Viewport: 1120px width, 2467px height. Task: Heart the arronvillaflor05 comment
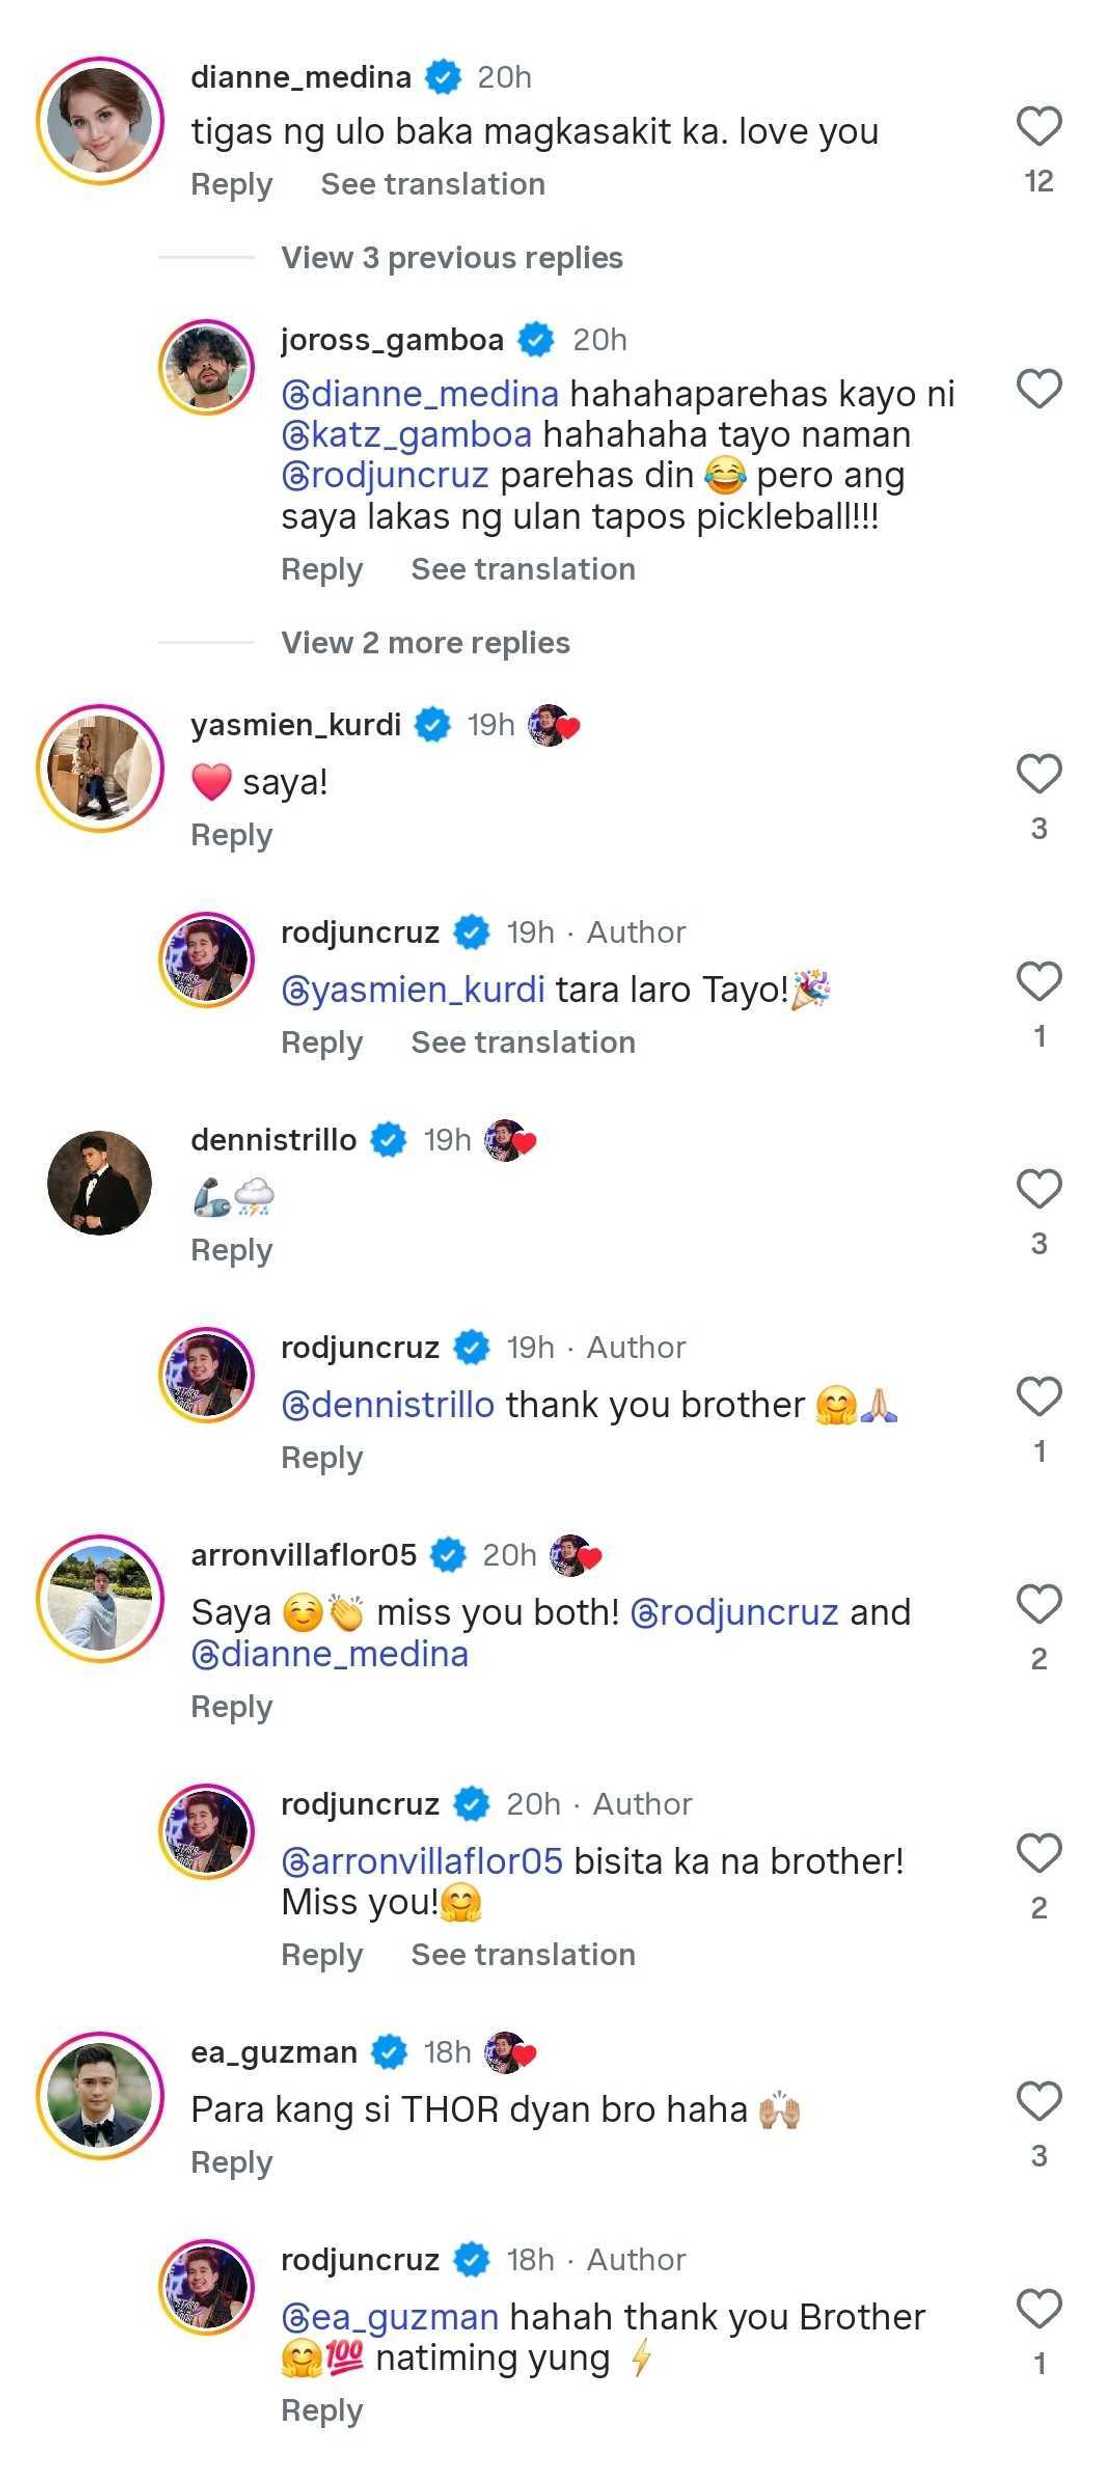click(x=1039, y=1603)
